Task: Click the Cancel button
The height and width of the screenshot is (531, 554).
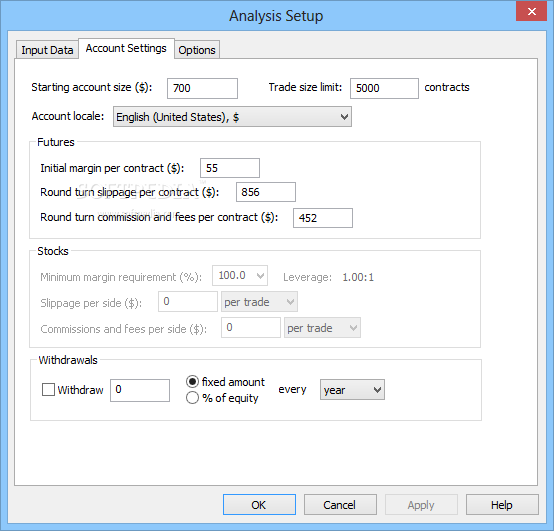Action: 340,505
